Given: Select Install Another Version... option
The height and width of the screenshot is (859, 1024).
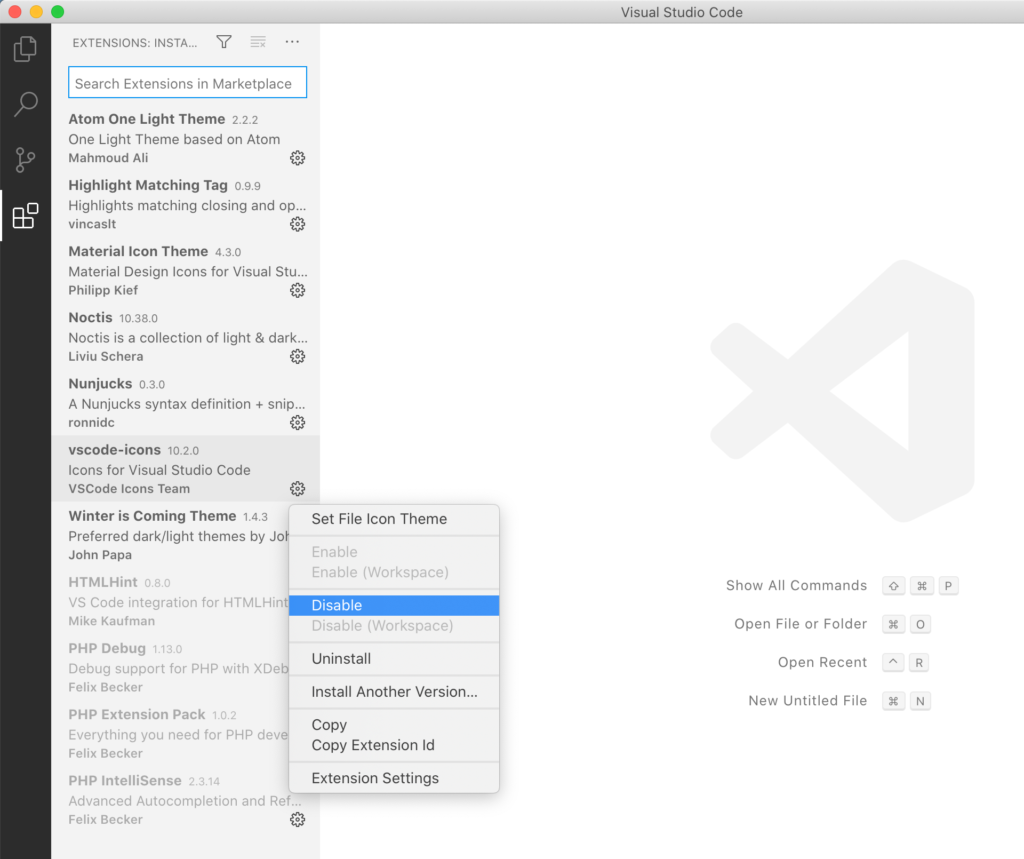Looking at the screenshot, I should tap(394, 692).
